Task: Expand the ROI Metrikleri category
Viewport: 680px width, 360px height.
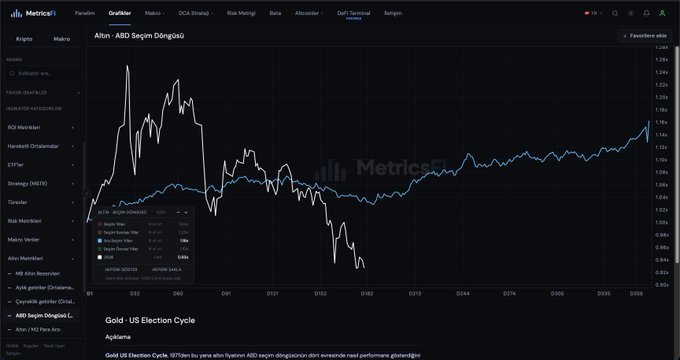Action: [x=41, y=128]
